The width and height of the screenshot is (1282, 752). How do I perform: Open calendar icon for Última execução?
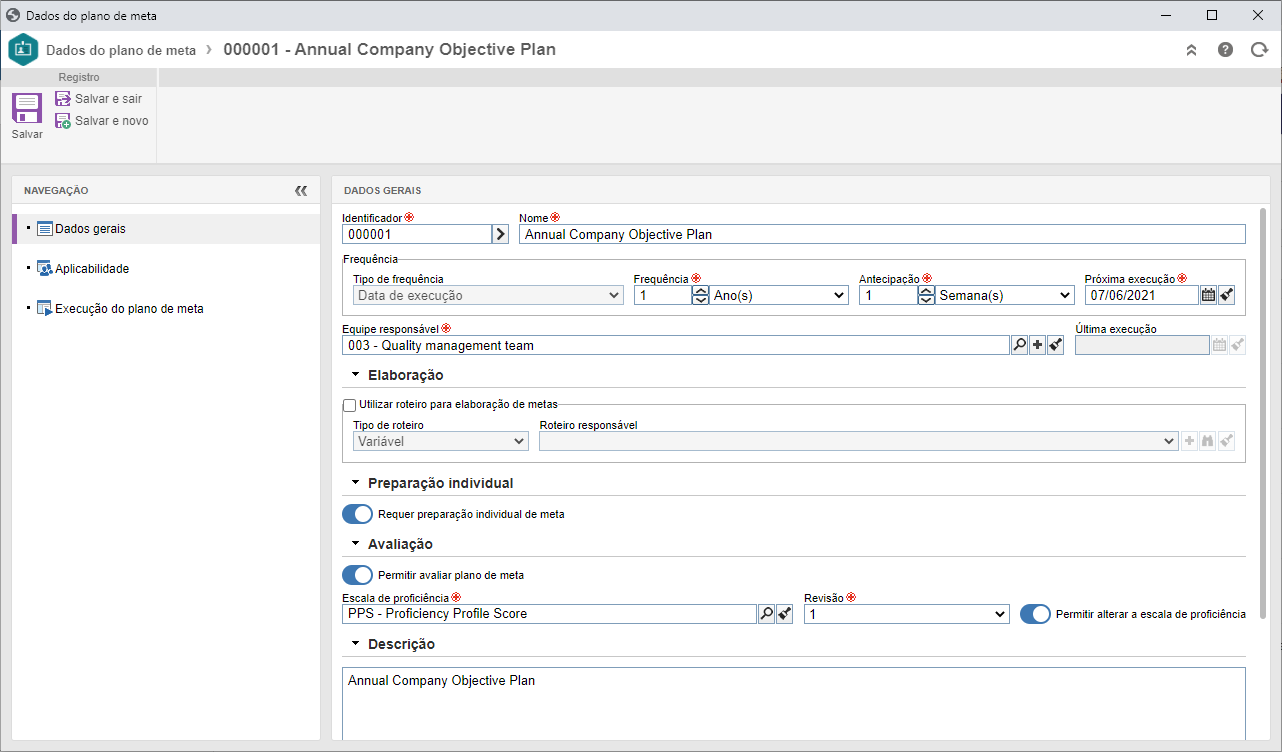tap(1219, 345)
